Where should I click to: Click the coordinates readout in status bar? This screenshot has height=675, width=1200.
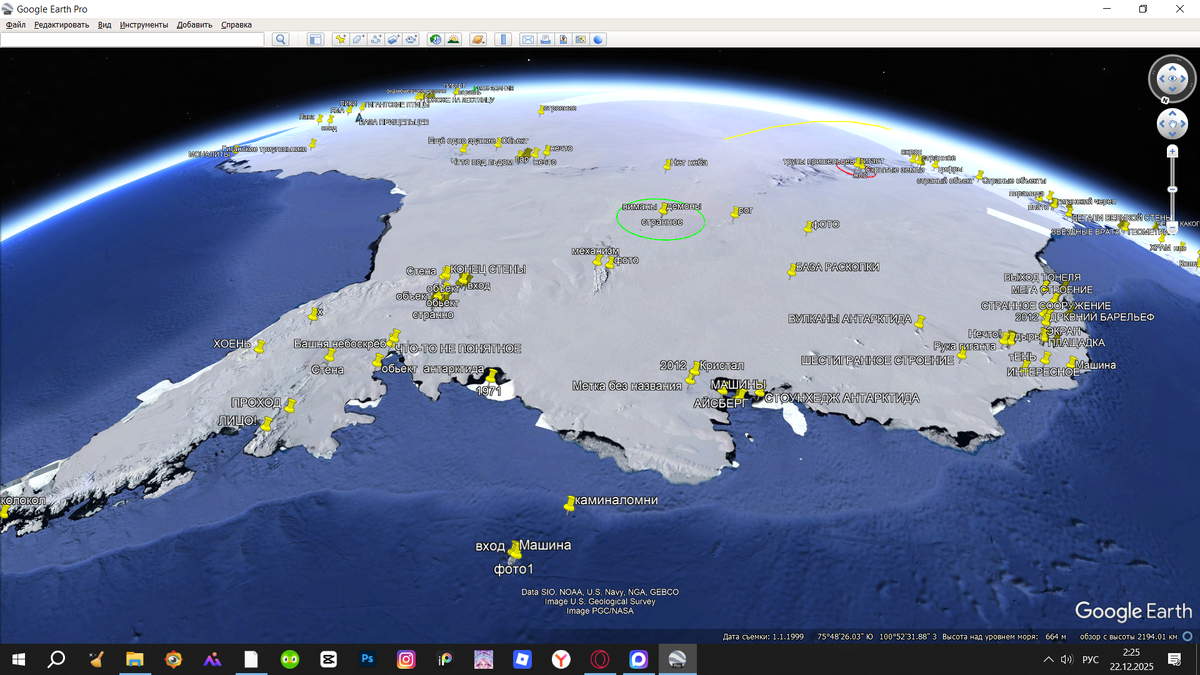point(877,636)
